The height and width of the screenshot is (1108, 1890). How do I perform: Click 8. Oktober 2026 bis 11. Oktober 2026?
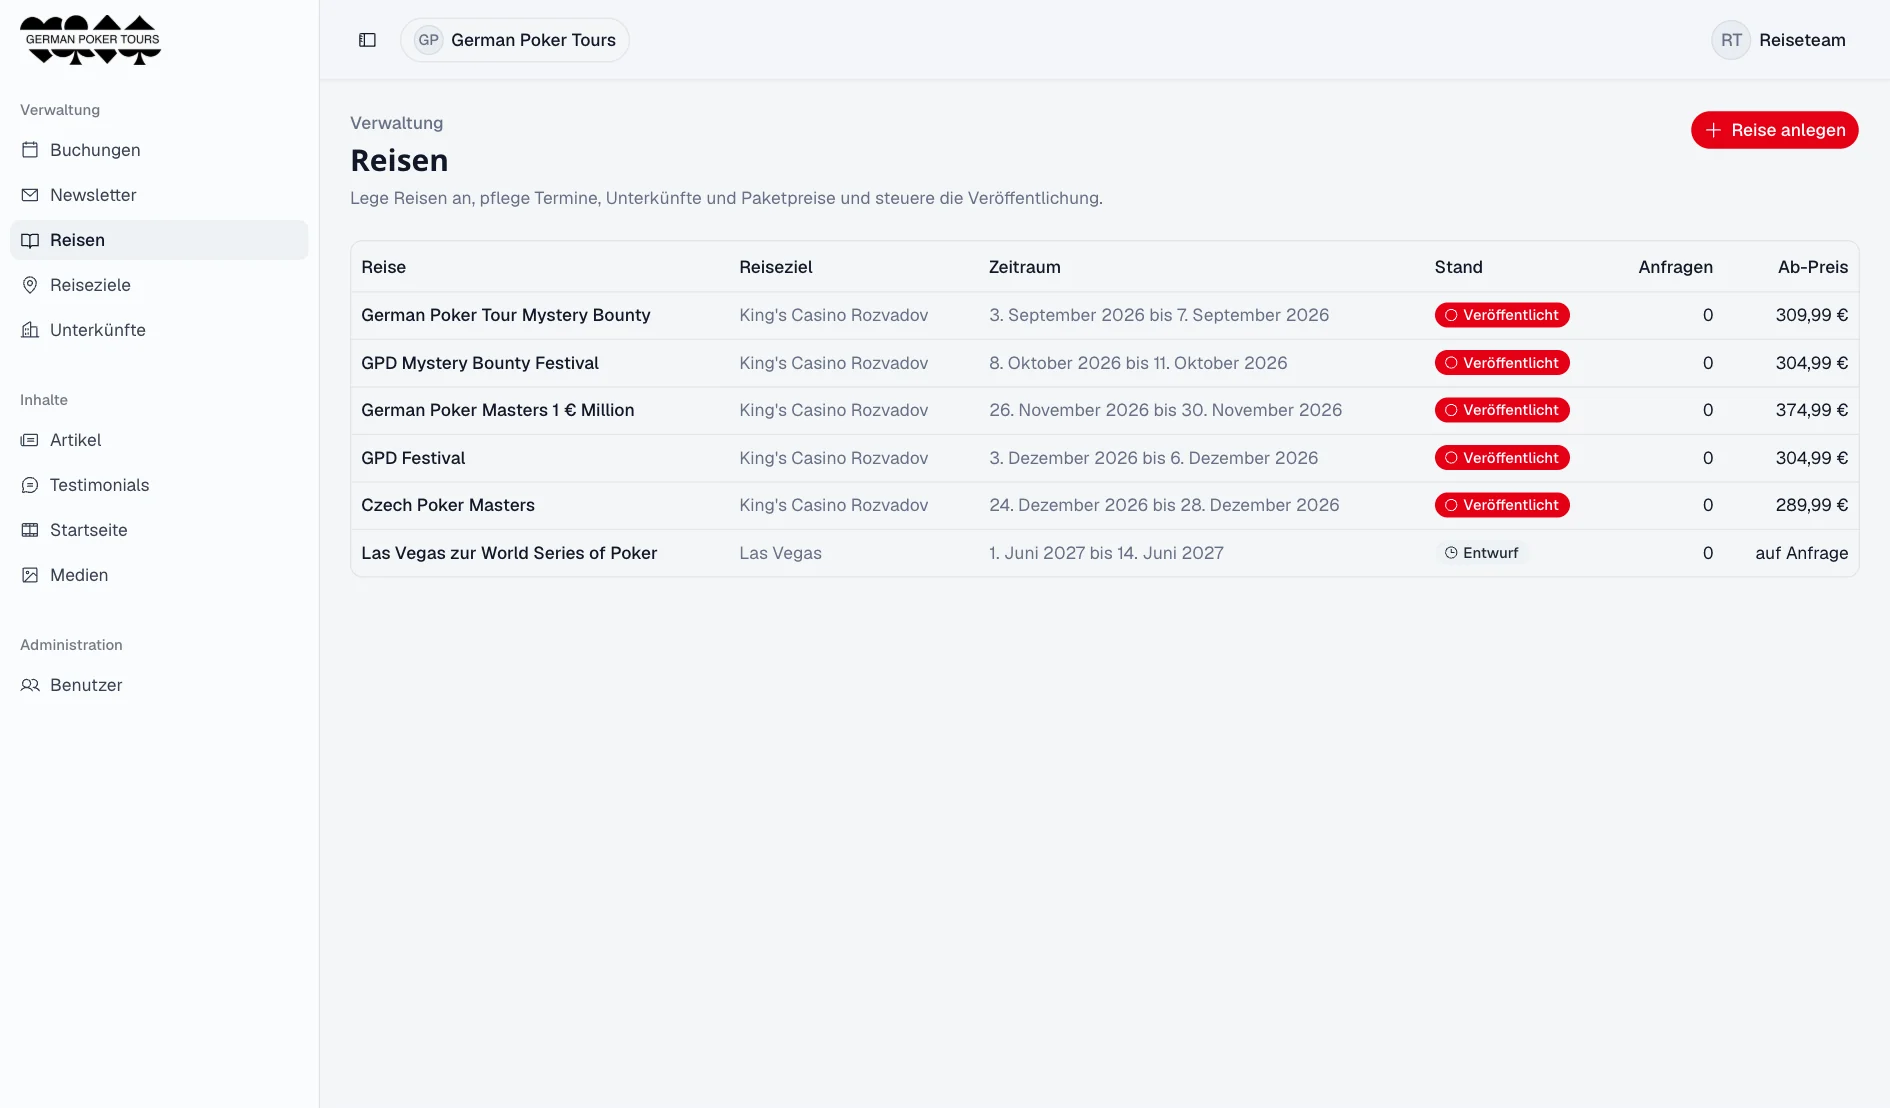tap(1138, 363)
